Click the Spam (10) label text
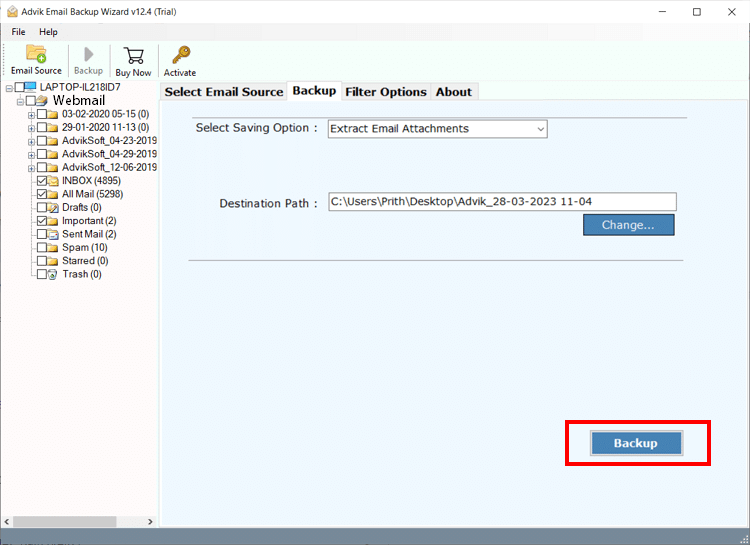750x545 pixels. click(x=85, y=248)
